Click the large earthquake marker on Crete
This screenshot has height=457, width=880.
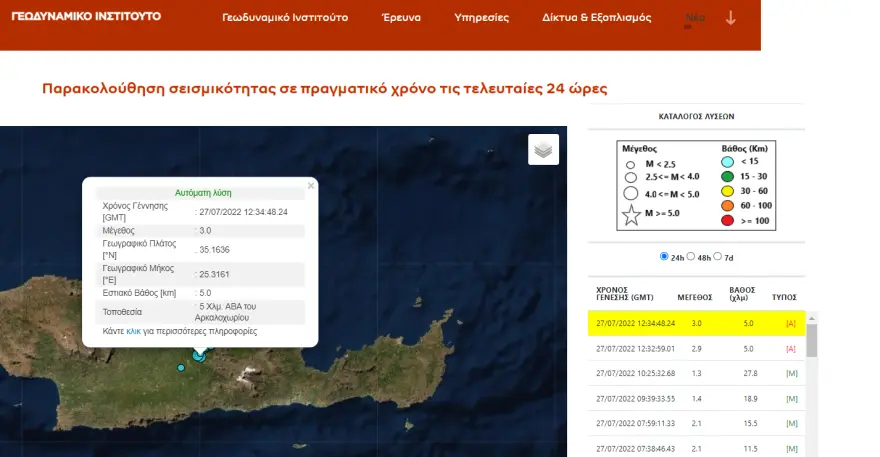(199, 355)
